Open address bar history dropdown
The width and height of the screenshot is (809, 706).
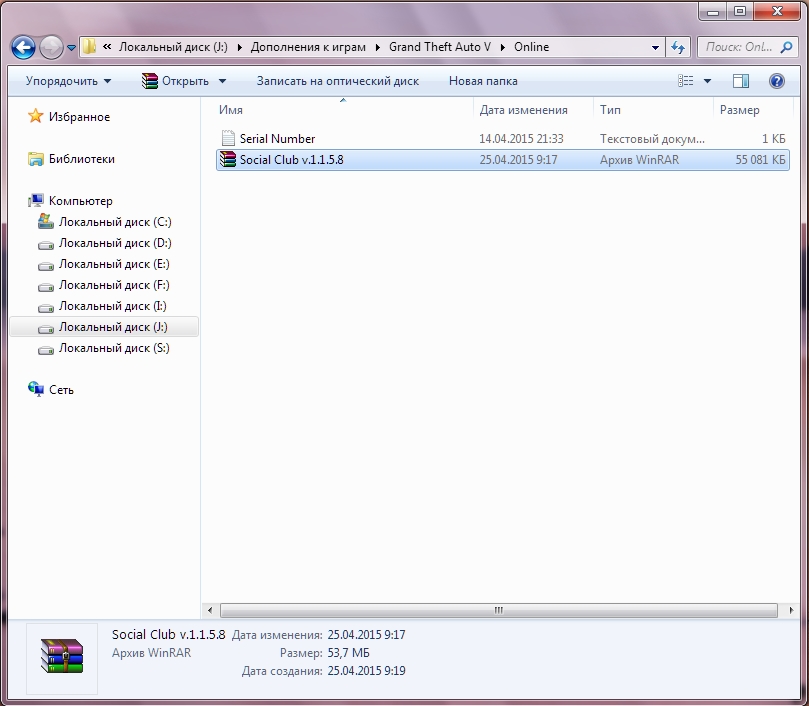click(x=655, y=47)
